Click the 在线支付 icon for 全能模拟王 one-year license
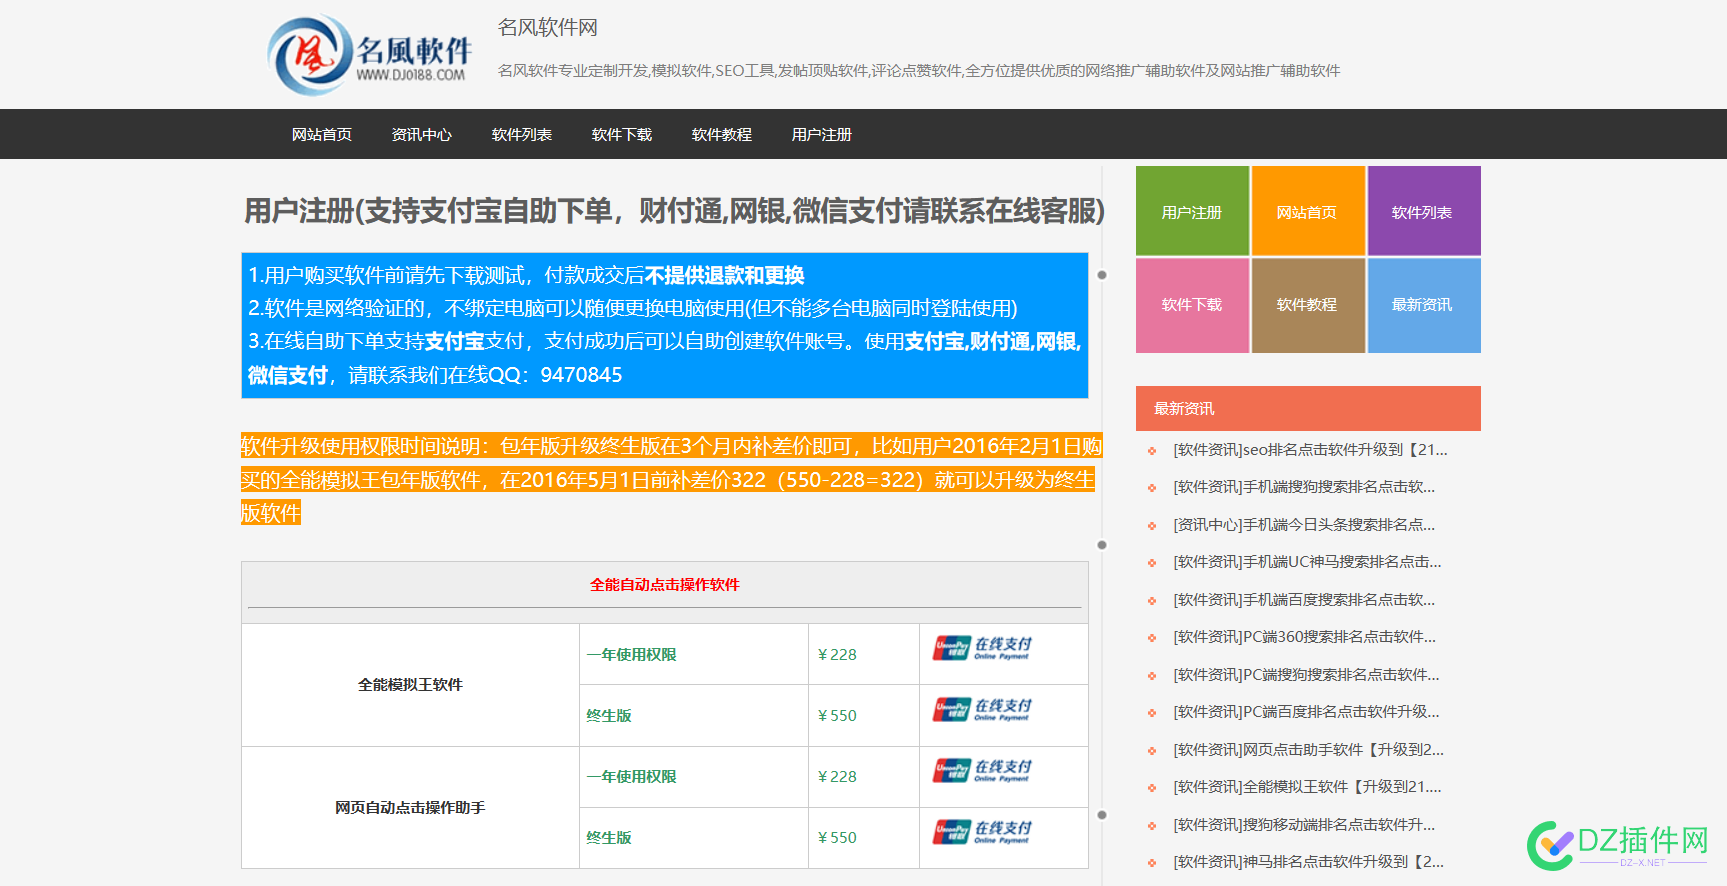This screenshot has width=1727, height=886. [x=982, y=648]
